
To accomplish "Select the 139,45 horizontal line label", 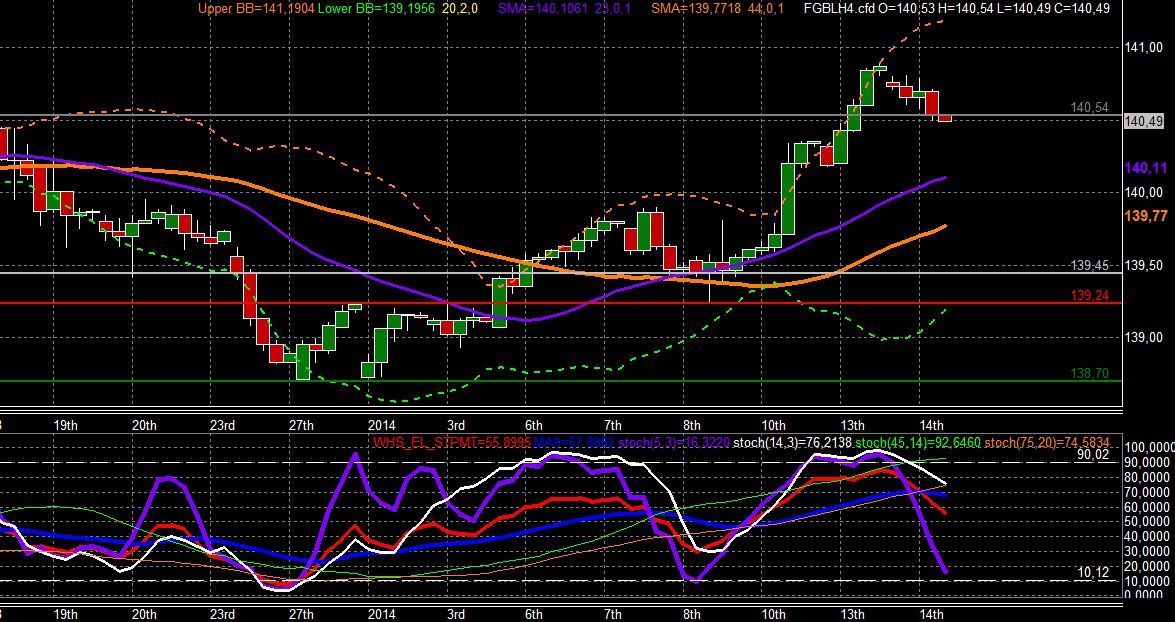I will (1090, 265).
